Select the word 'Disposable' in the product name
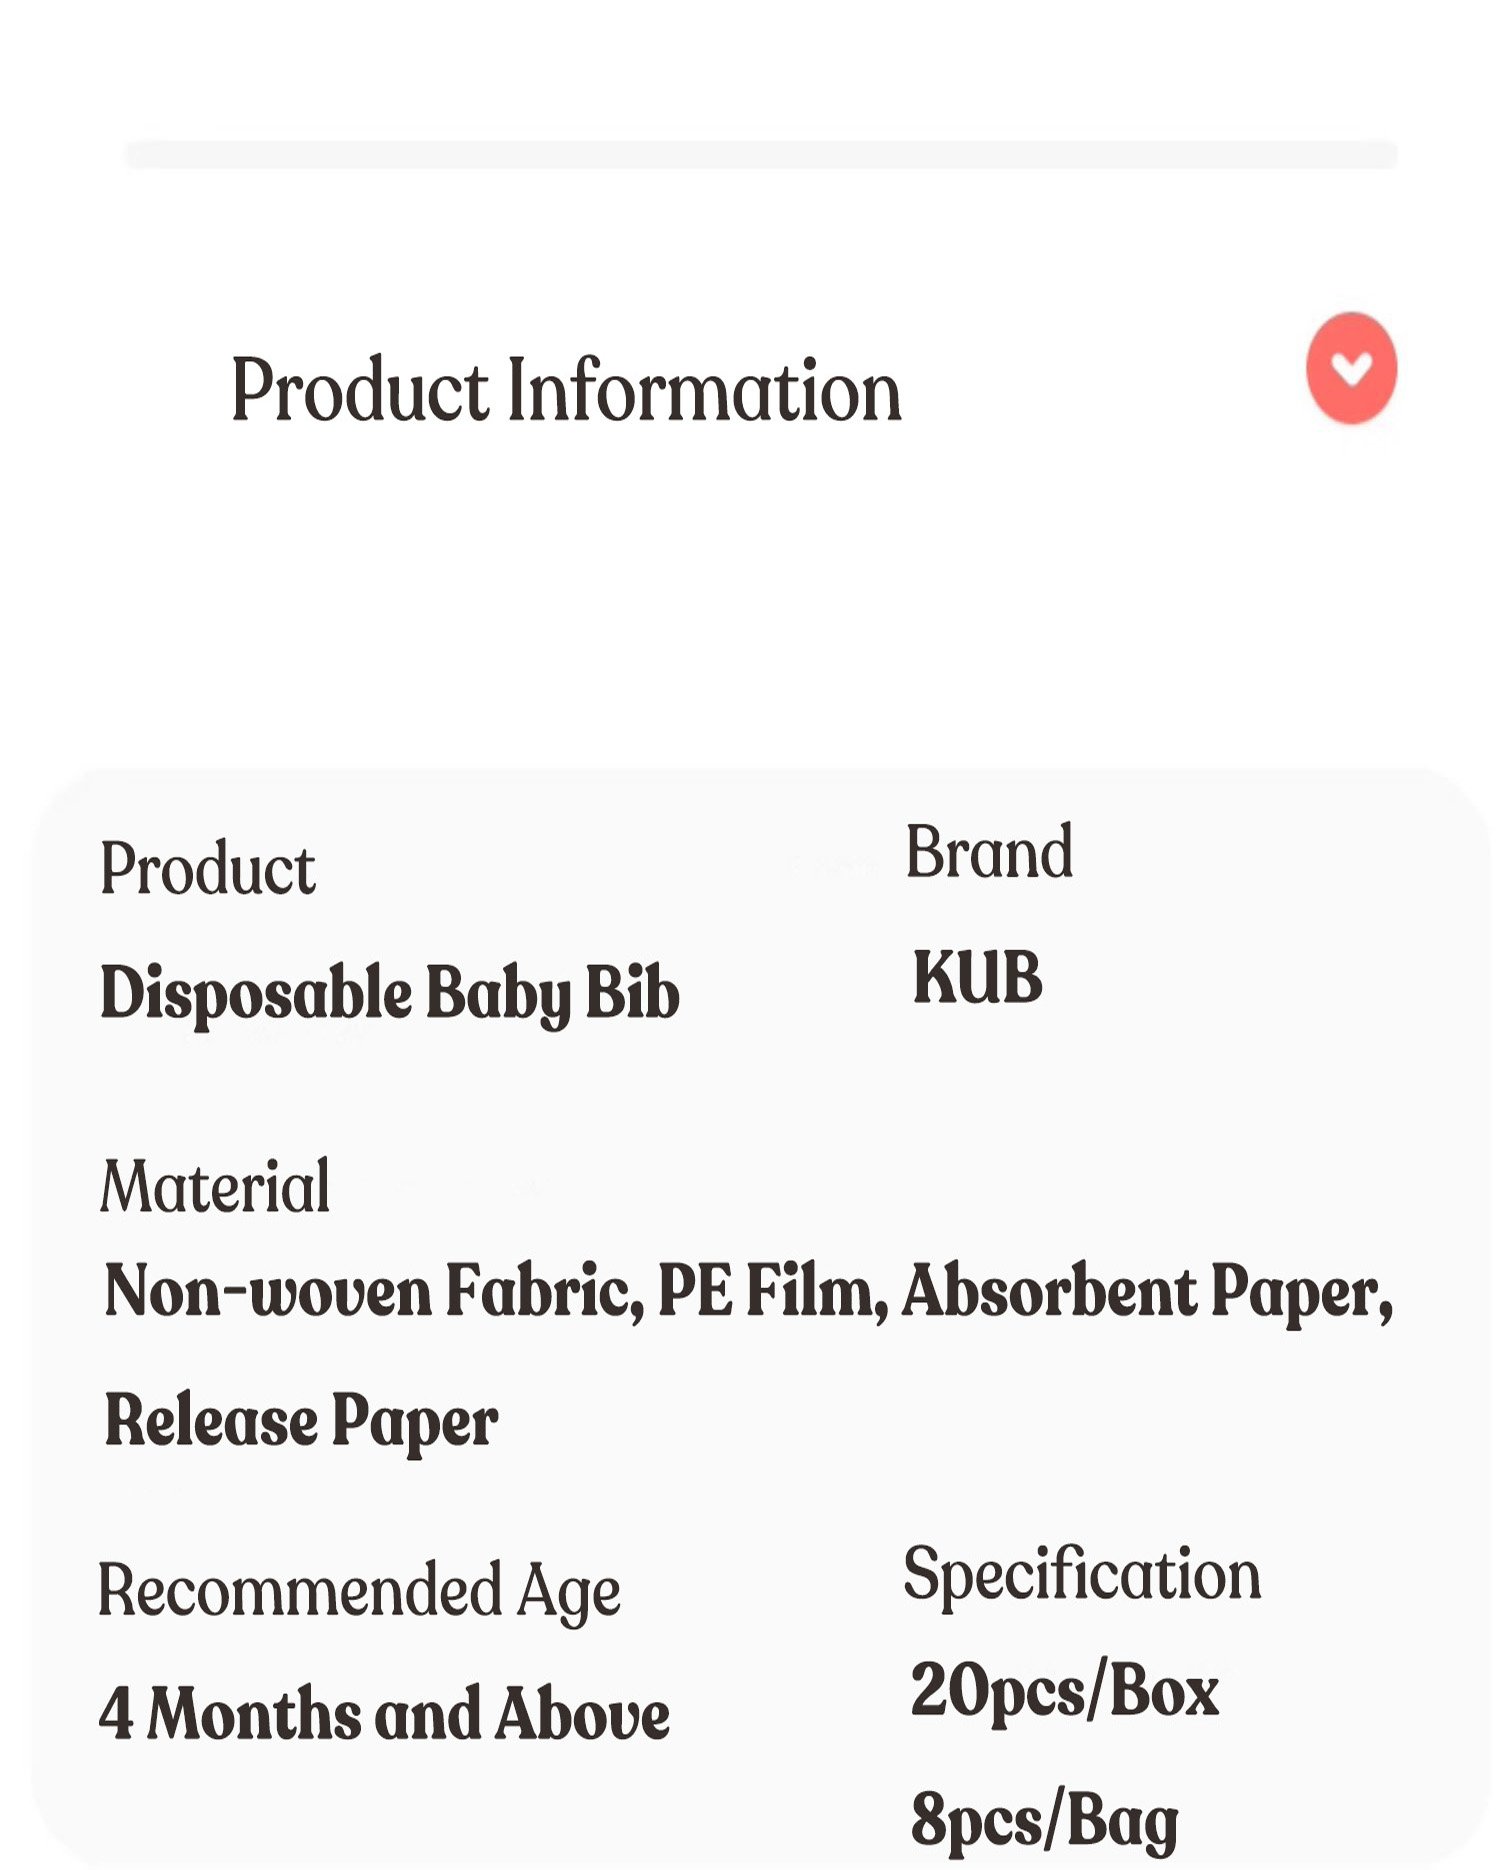 click(256, 994)
